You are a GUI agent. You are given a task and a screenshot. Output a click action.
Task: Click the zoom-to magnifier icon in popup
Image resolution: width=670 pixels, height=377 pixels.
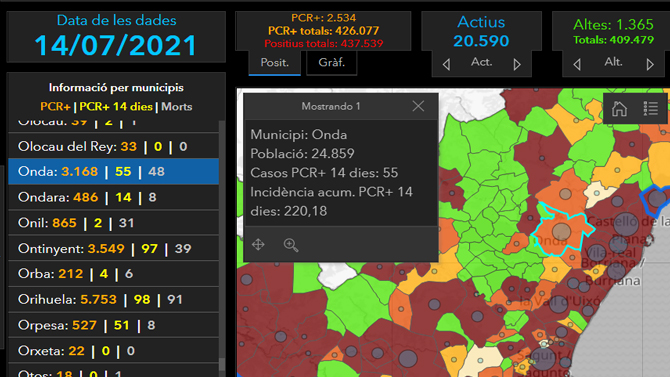pos(291,245)
